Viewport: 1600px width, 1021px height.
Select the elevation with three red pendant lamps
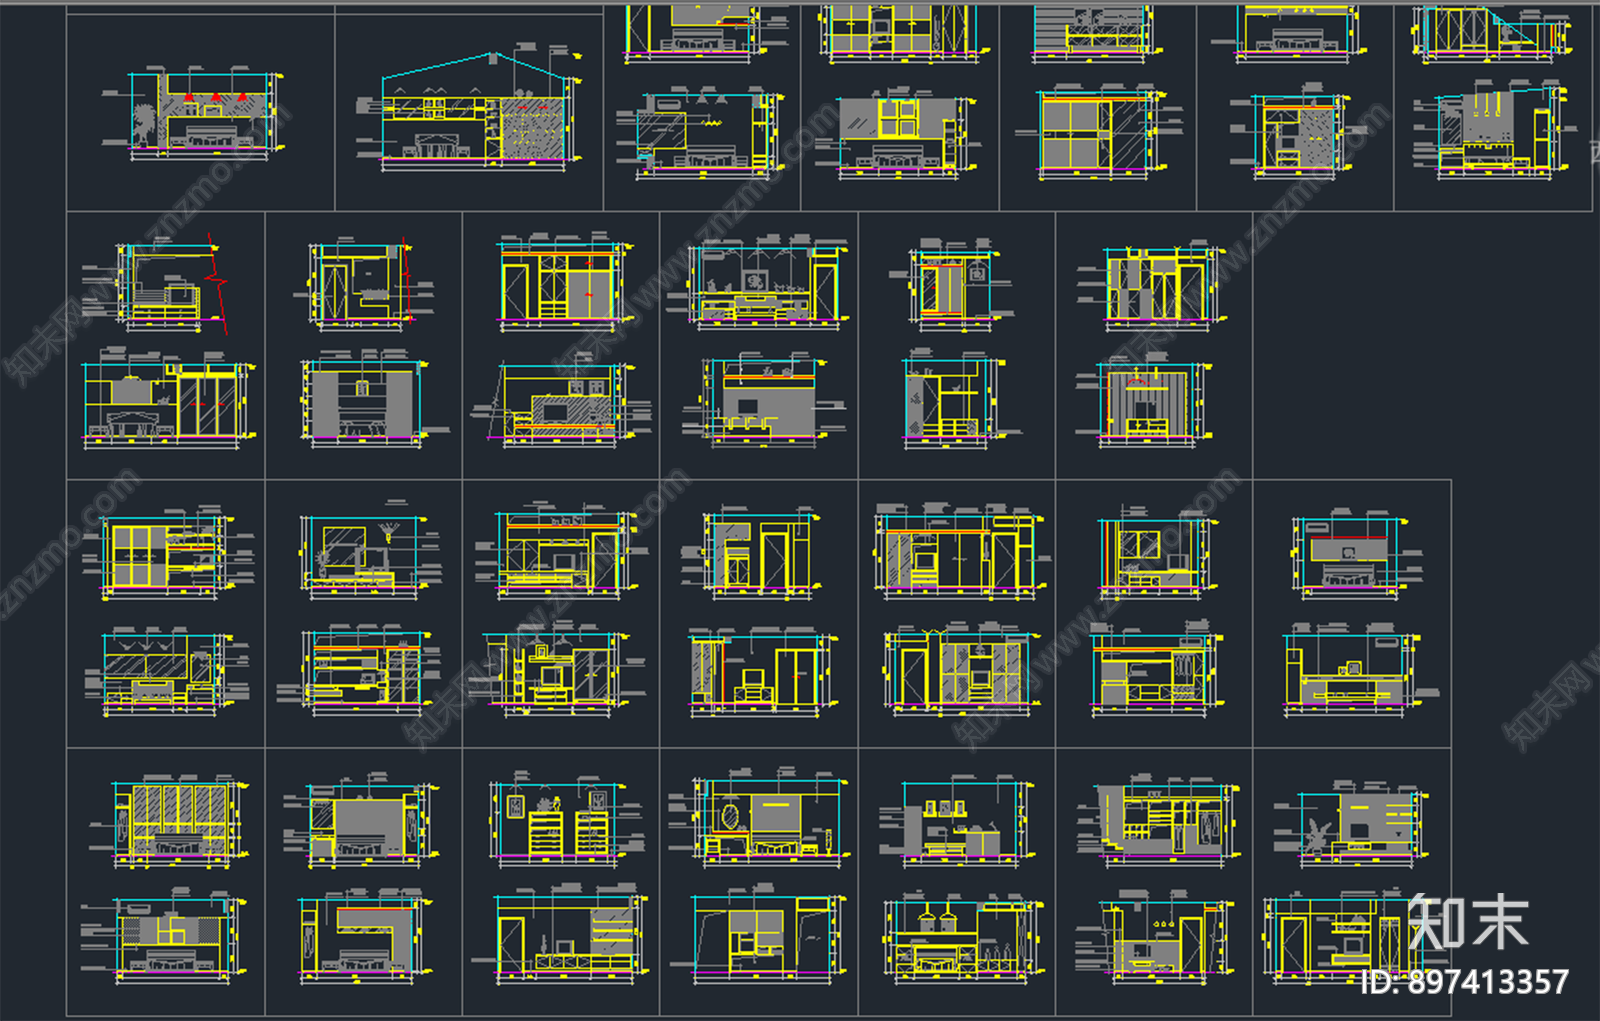tap(194, 112)
